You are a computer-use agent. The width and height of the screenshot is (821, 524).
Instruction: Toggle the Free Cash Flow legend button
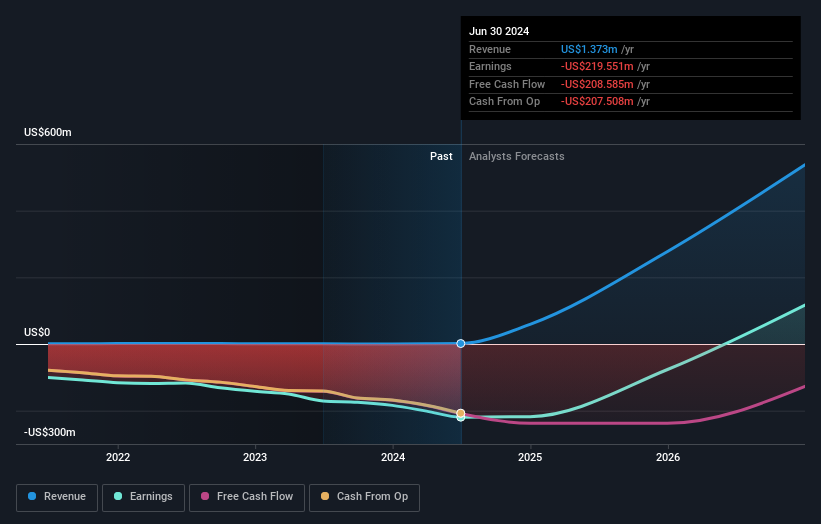point(247,497)
